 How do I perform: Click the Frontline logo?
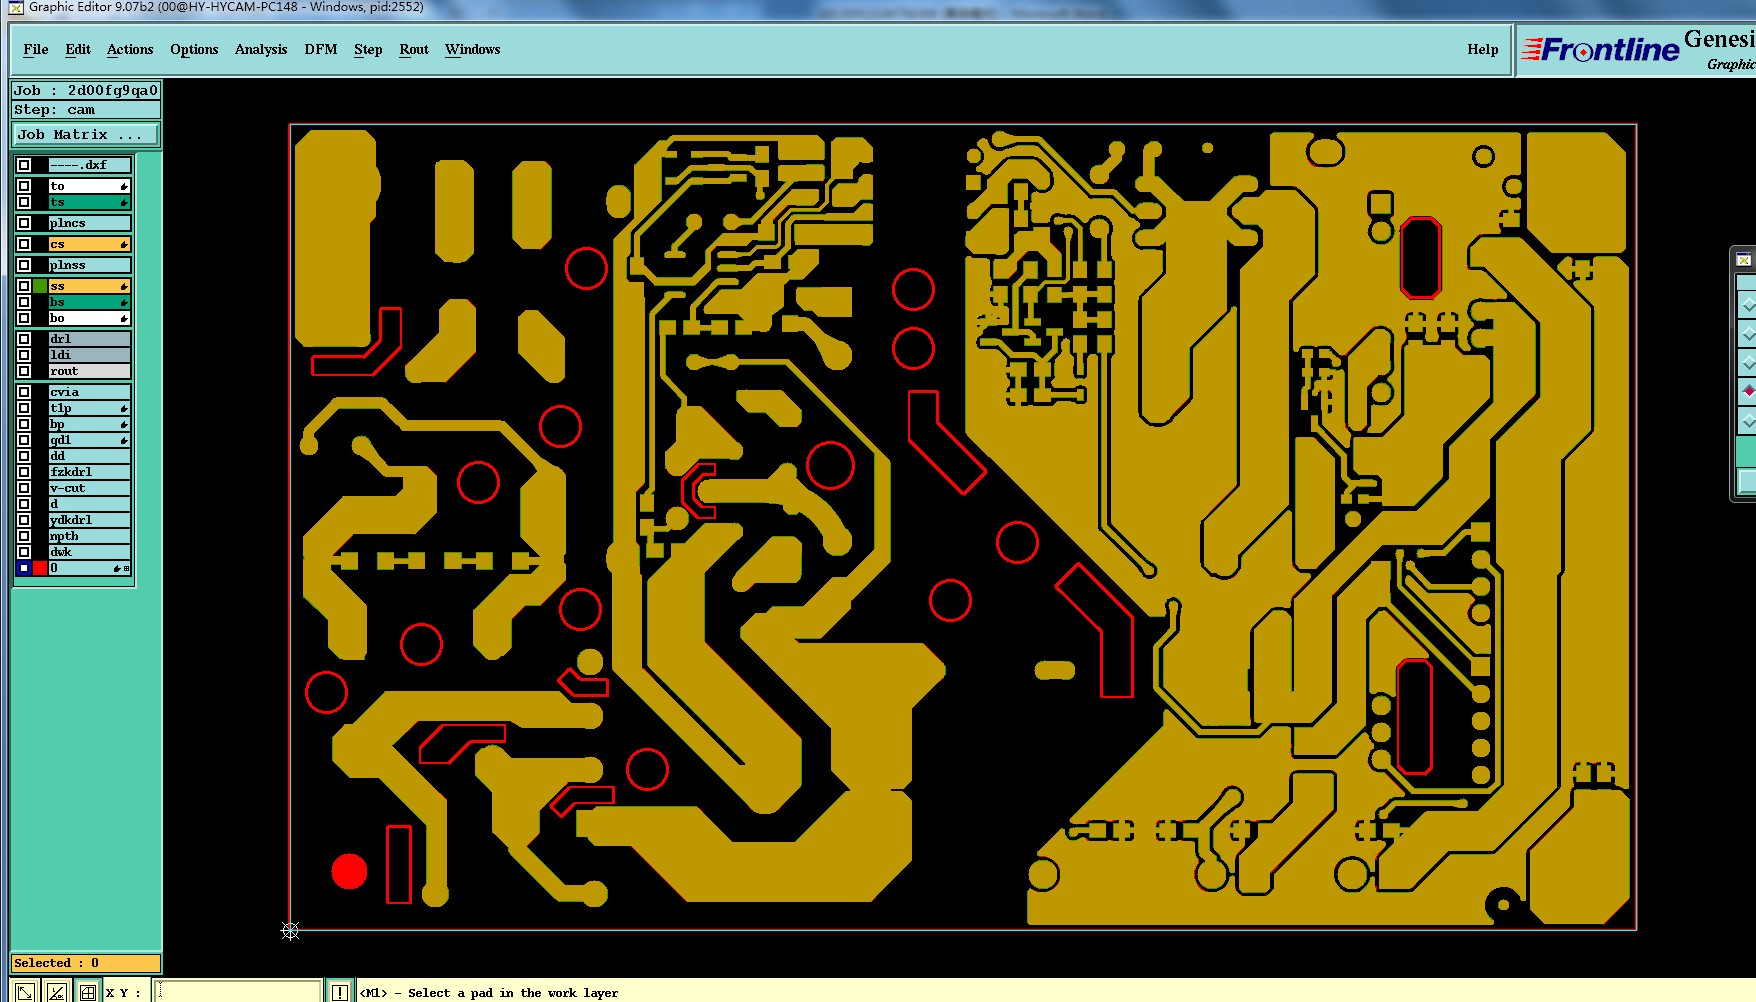click(1600, 49)
